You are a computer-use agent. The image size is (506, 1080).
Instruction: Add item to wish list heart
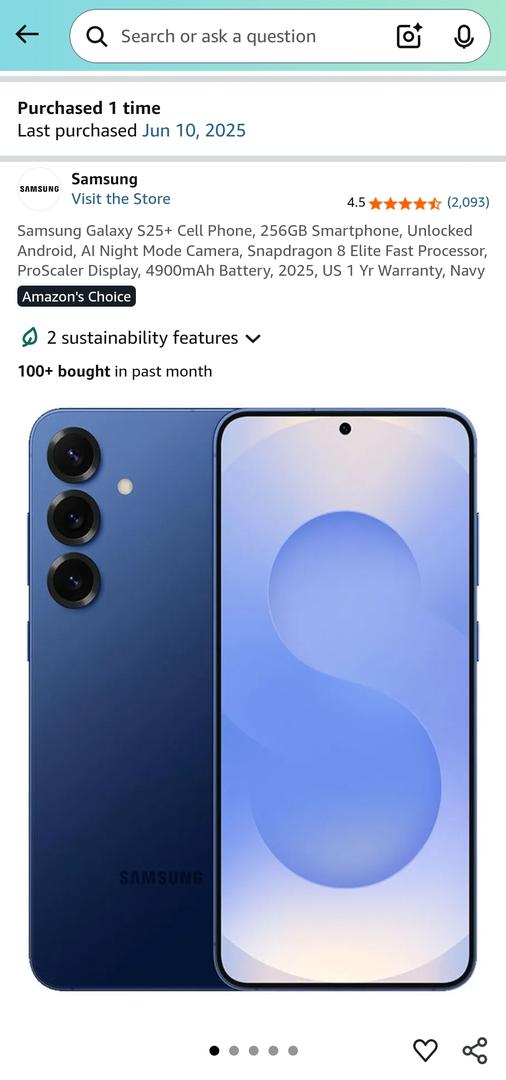(x=425, y=1050)
